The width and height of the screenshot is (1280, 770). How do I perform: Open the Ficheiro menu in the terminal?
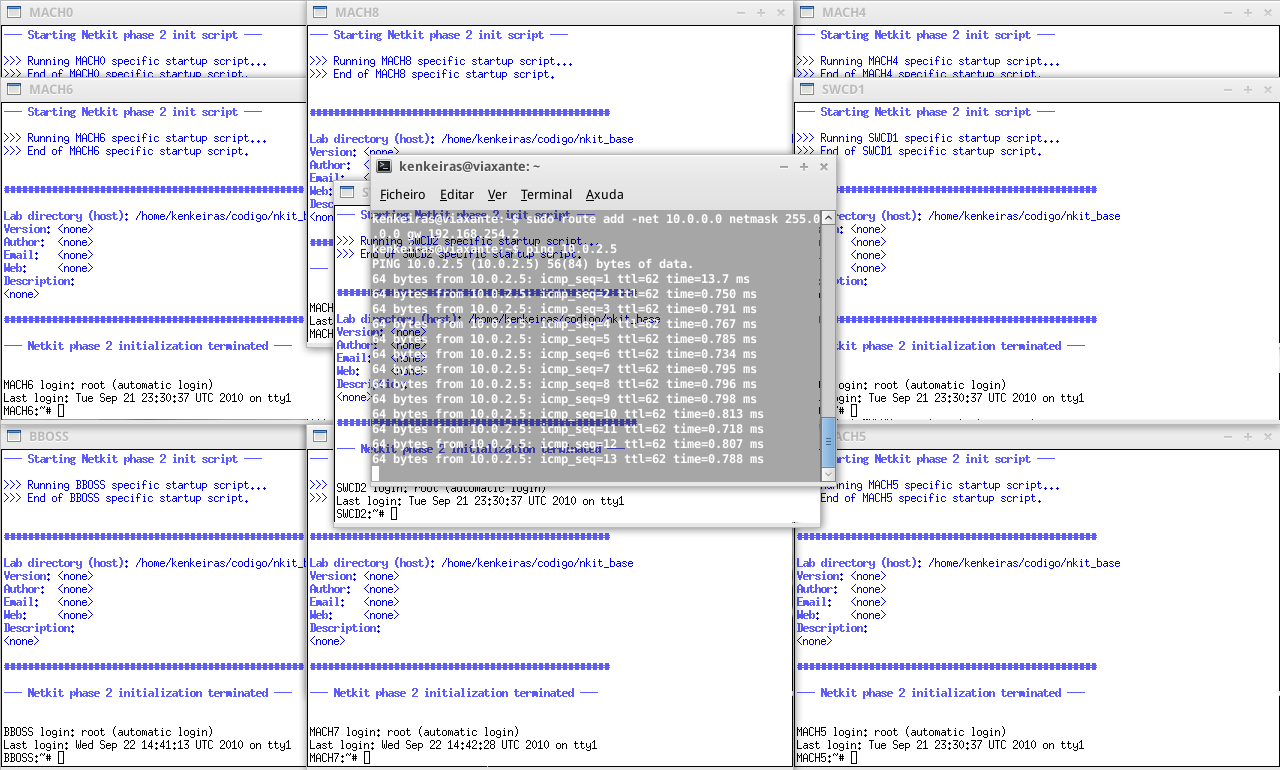[402, 195]
